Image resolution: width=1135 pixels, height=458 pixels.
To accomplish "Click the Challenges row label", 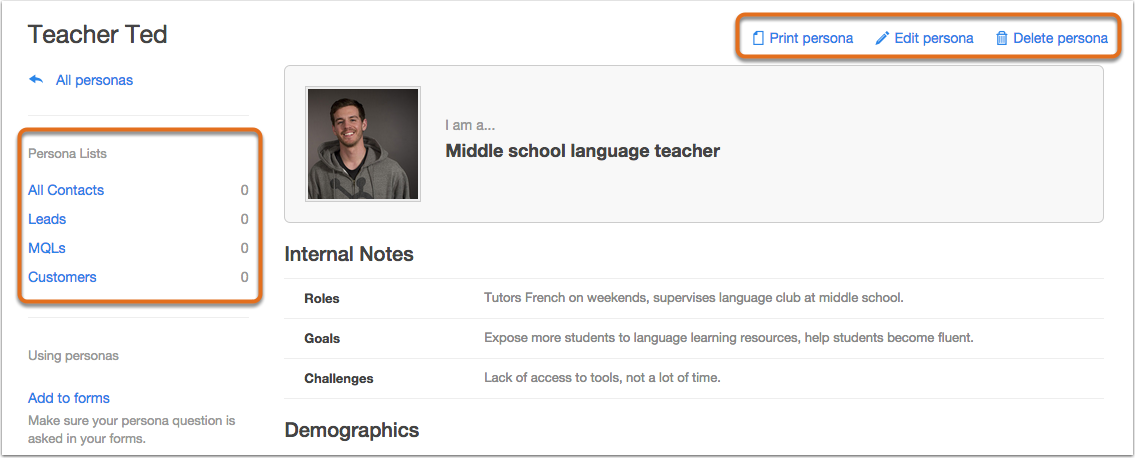I will coord(339,378).
